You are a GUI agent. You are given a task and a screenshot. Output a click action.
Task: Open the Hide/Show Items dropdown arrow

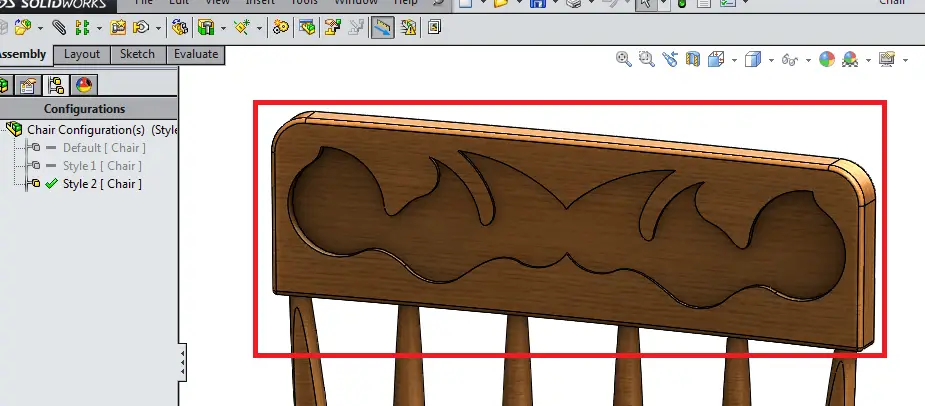[808, 60]
